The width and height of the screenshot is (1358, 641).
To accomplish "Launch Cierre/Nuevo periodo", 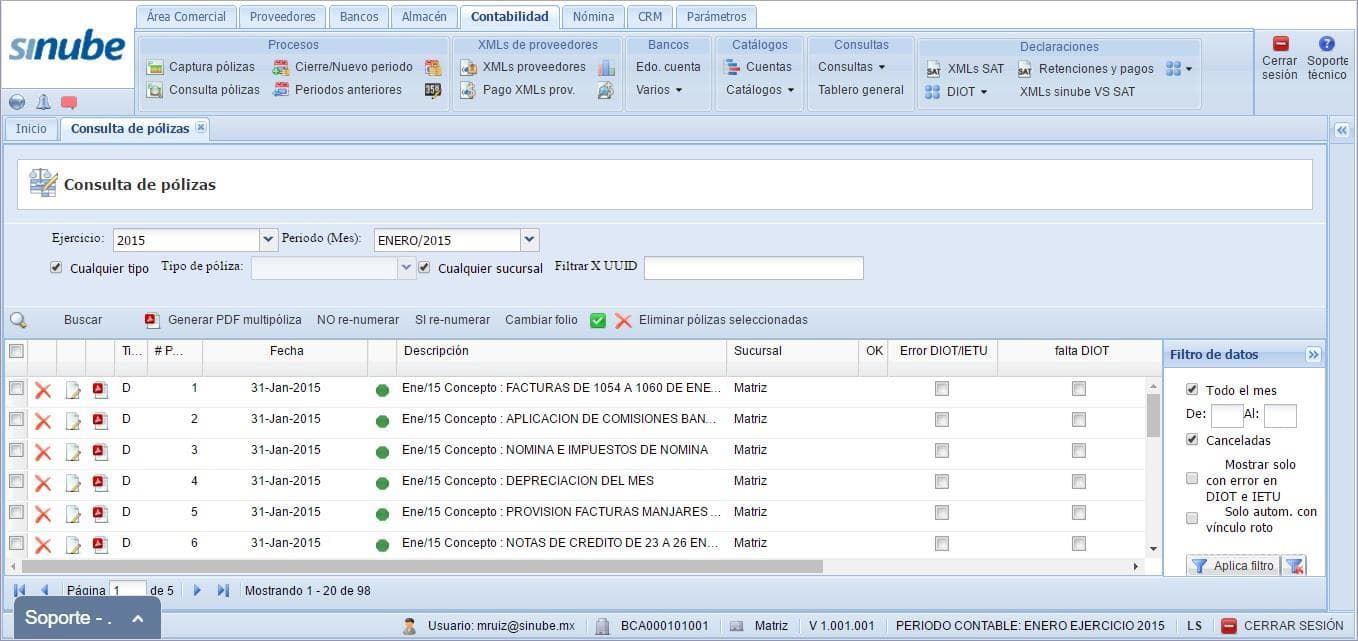I will point(342,67).
